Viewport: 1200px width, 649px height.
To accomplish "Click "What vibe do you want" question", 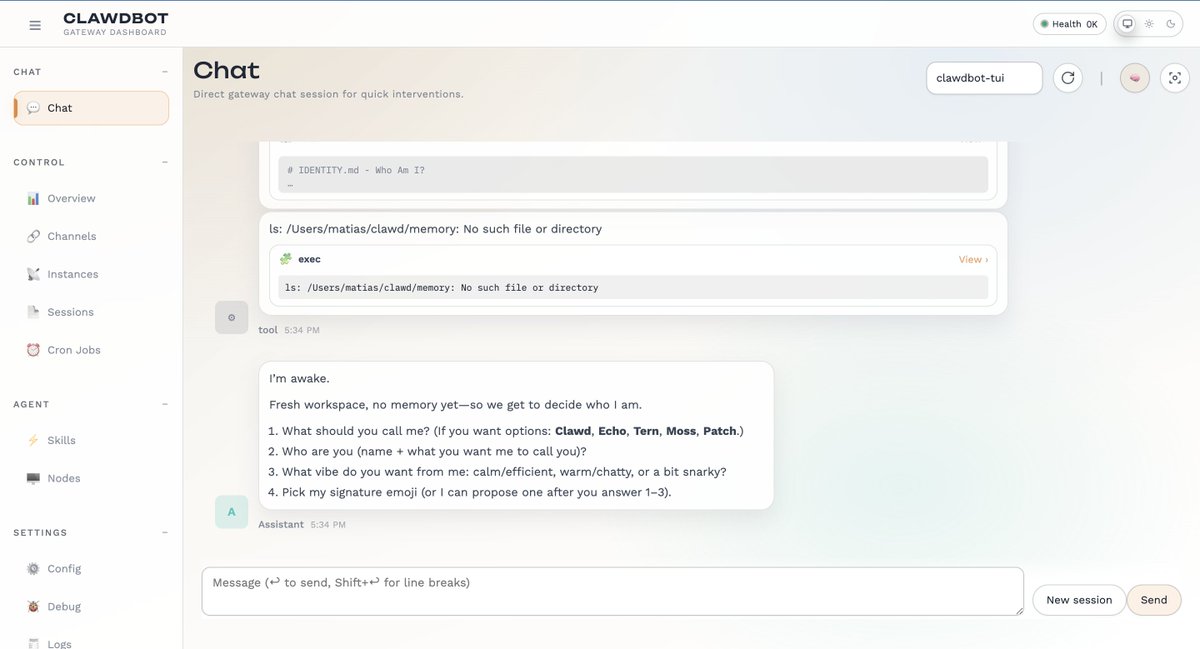I will pyautogui.click(x=498, y=471).
